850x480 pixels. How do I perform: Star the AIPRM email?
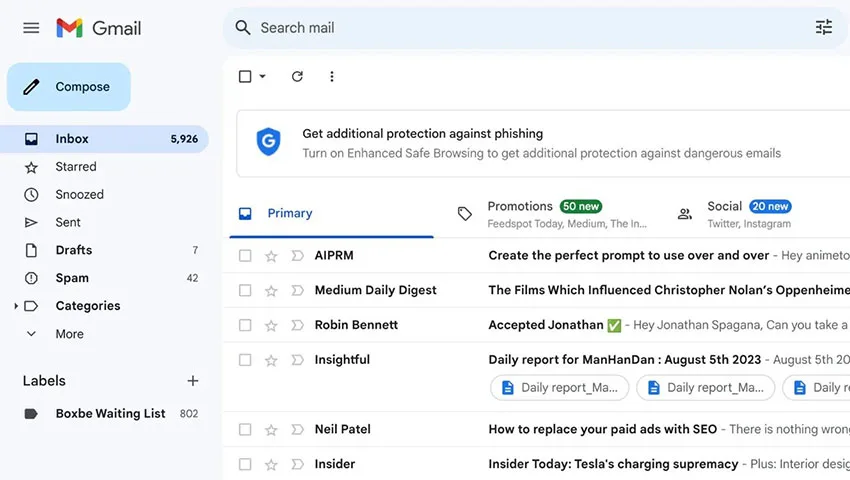pos(271,256)
